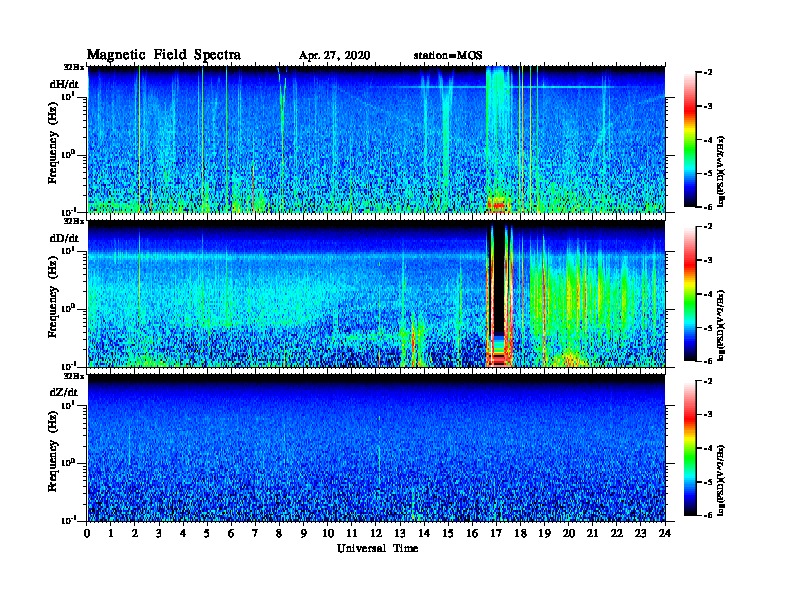
Task: Click the "32Hz" label atop the dH/dt panel
Action: coord(73,67)
